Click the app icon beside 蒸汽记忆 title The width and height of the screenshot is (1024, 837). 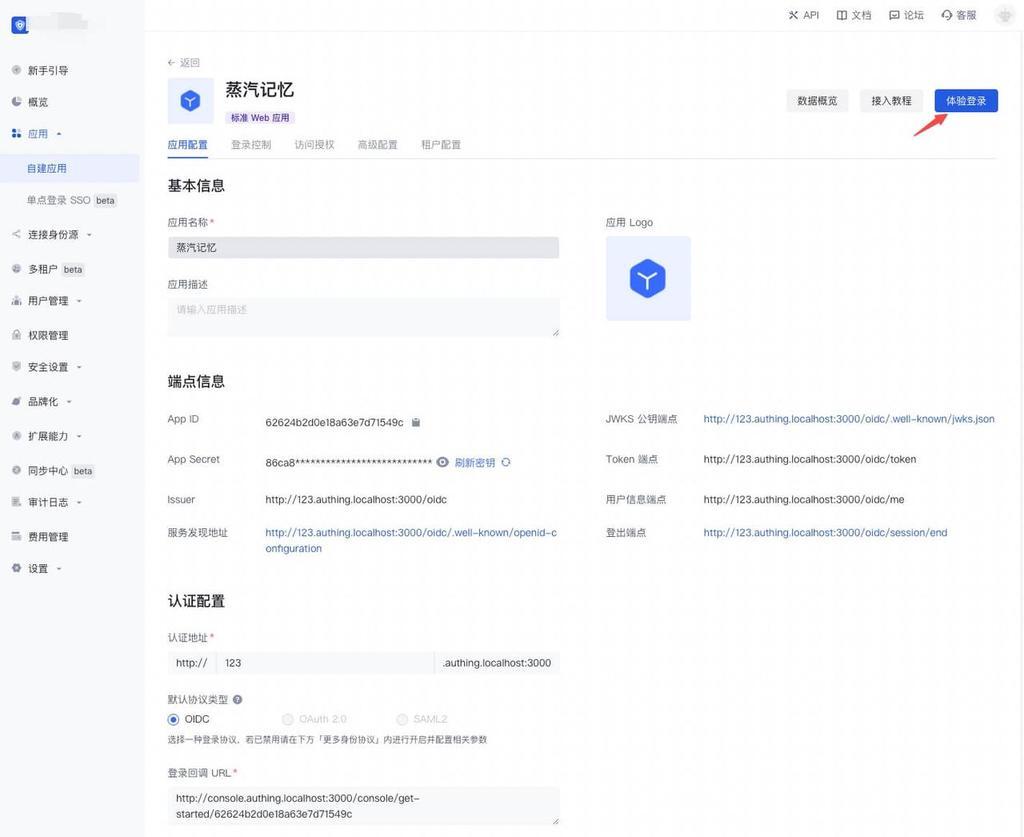[x=190, y=101]
